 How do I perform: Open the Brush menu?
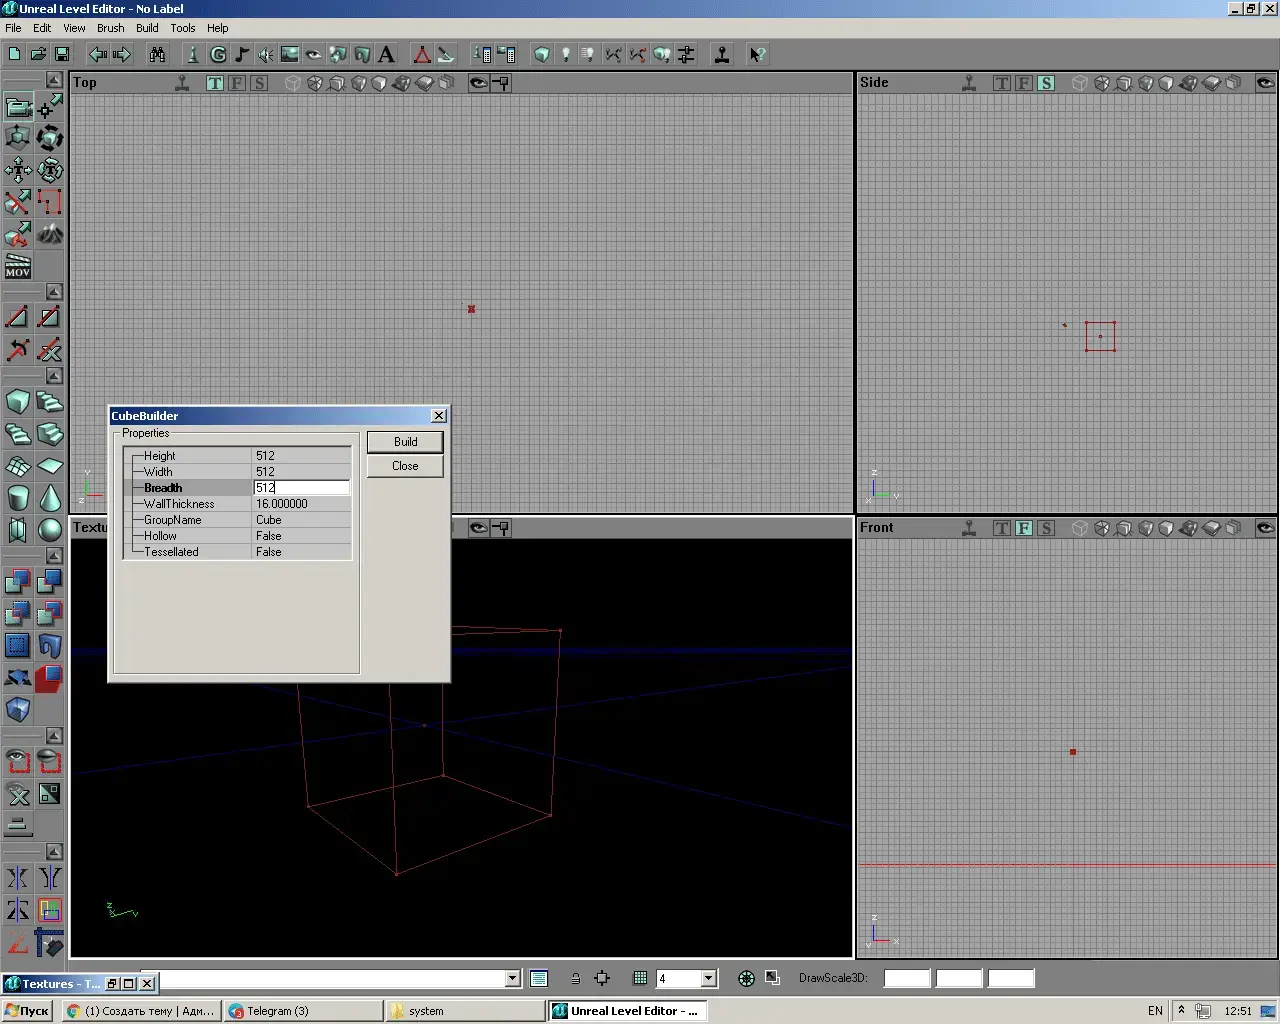(110, 28)
